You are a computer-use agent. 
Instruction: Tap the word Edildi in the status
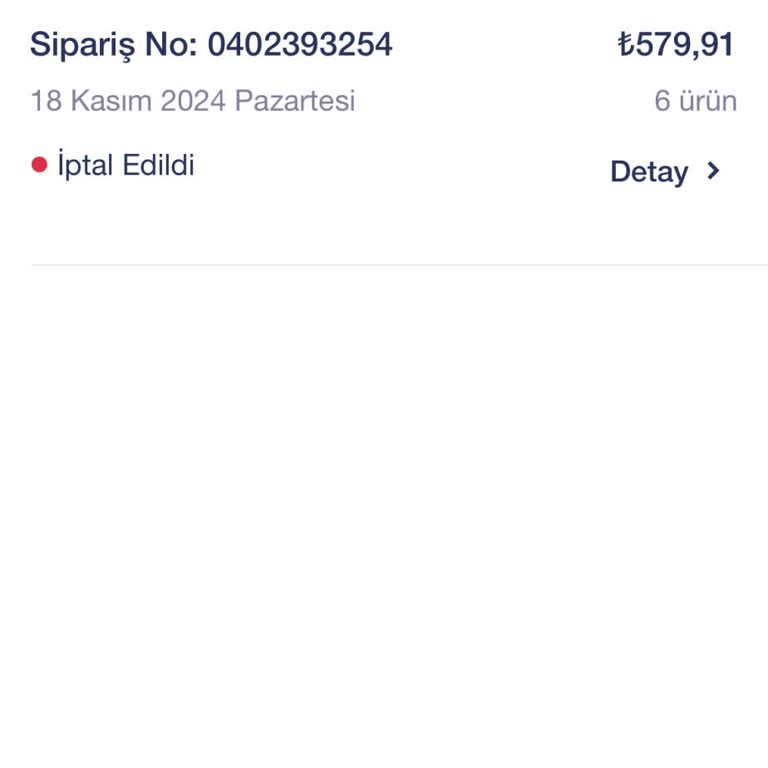click(x=158, y=165)
